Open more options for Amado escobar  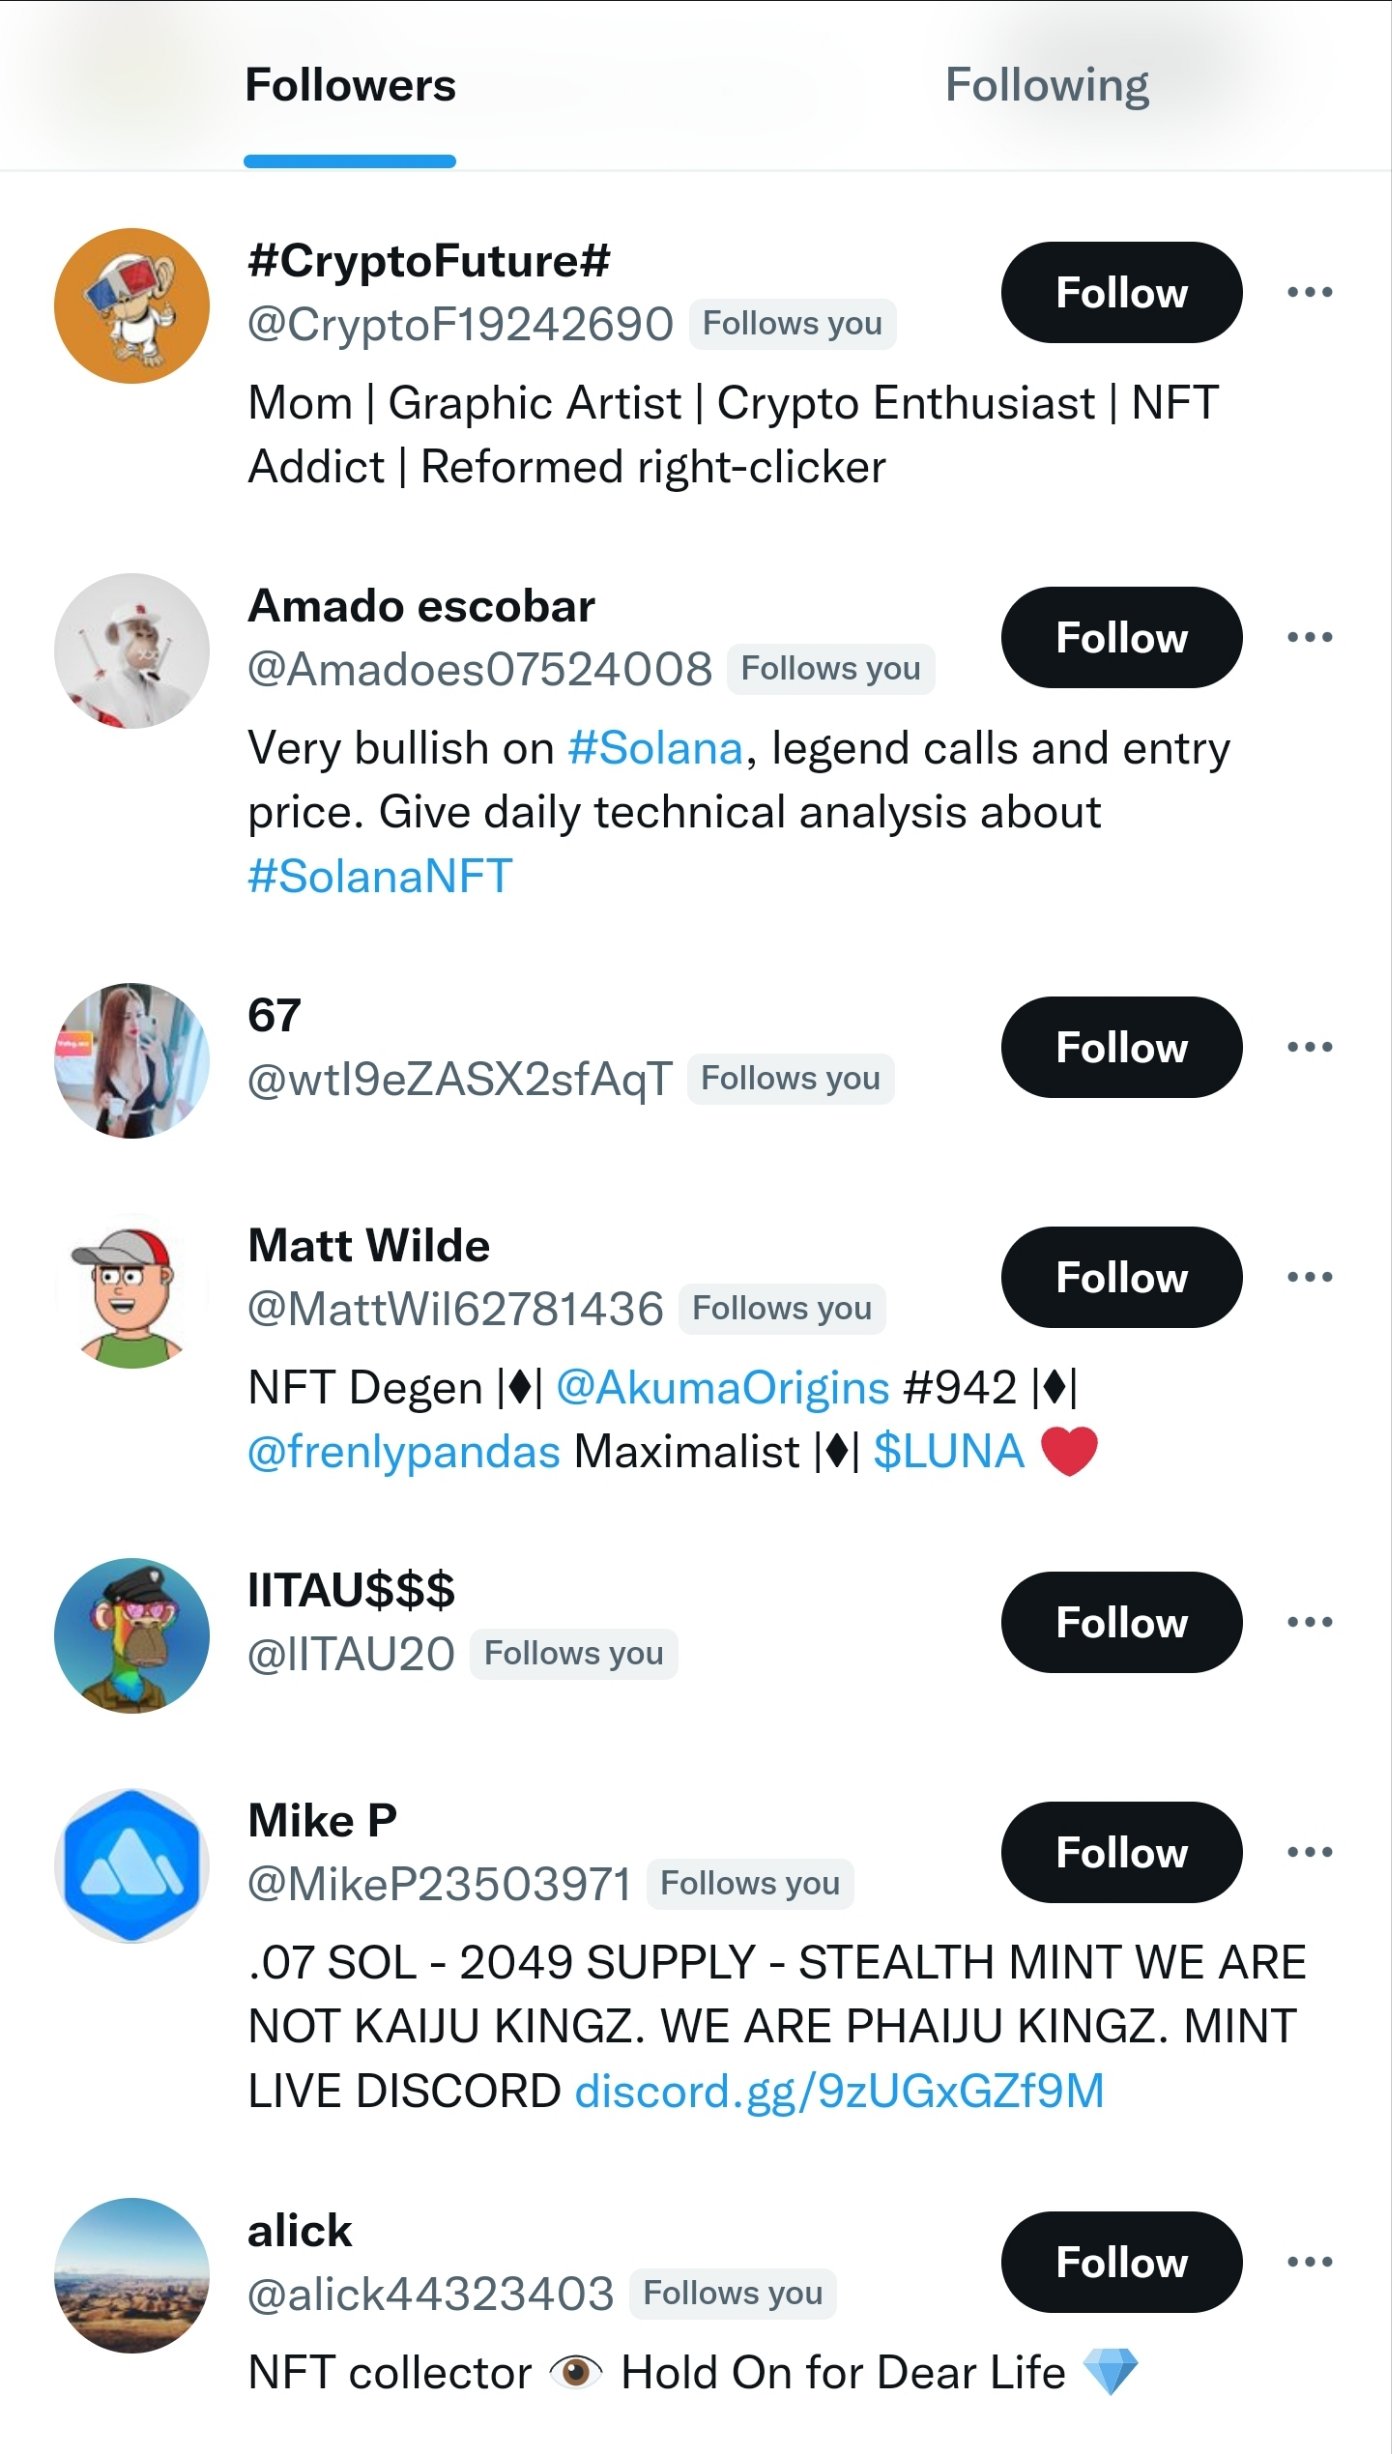click(1309, 637)
